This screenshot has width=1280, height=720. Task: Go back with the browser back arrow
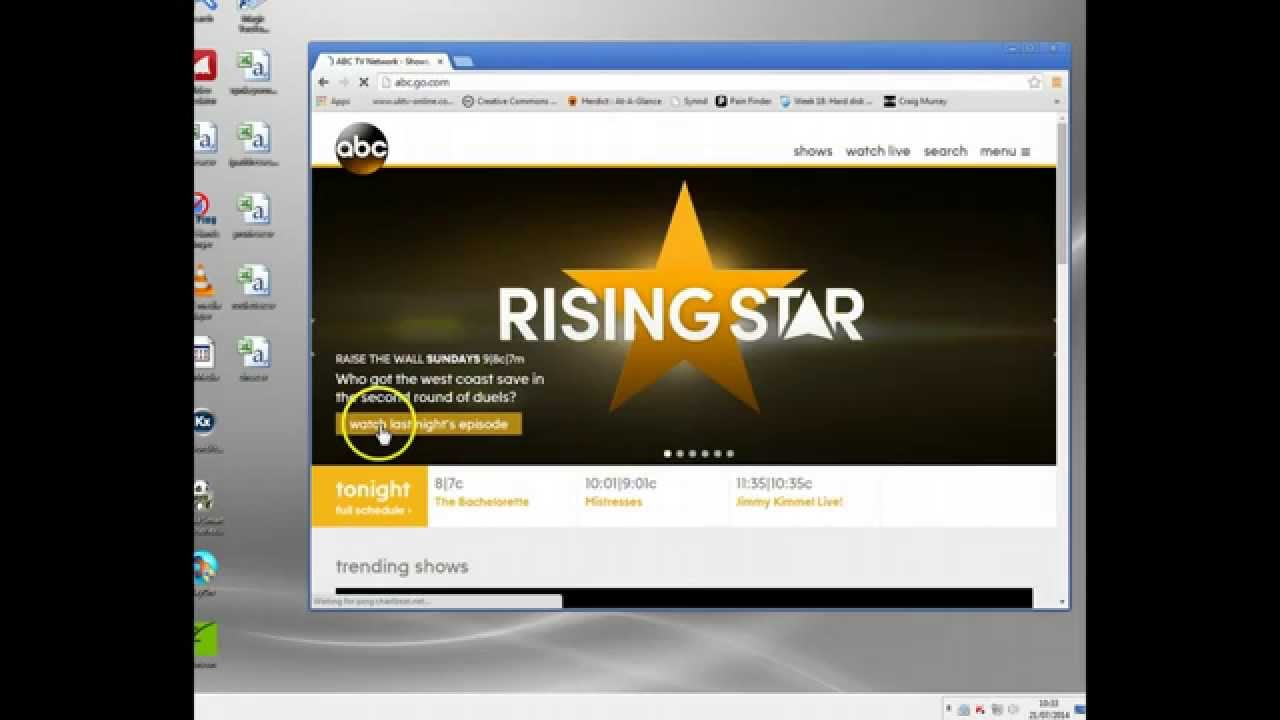[323, 82]
